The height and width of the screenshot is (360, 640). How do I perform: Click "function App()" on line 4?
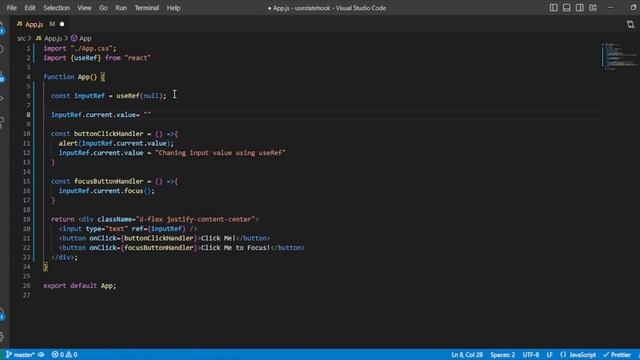point(70,77)
